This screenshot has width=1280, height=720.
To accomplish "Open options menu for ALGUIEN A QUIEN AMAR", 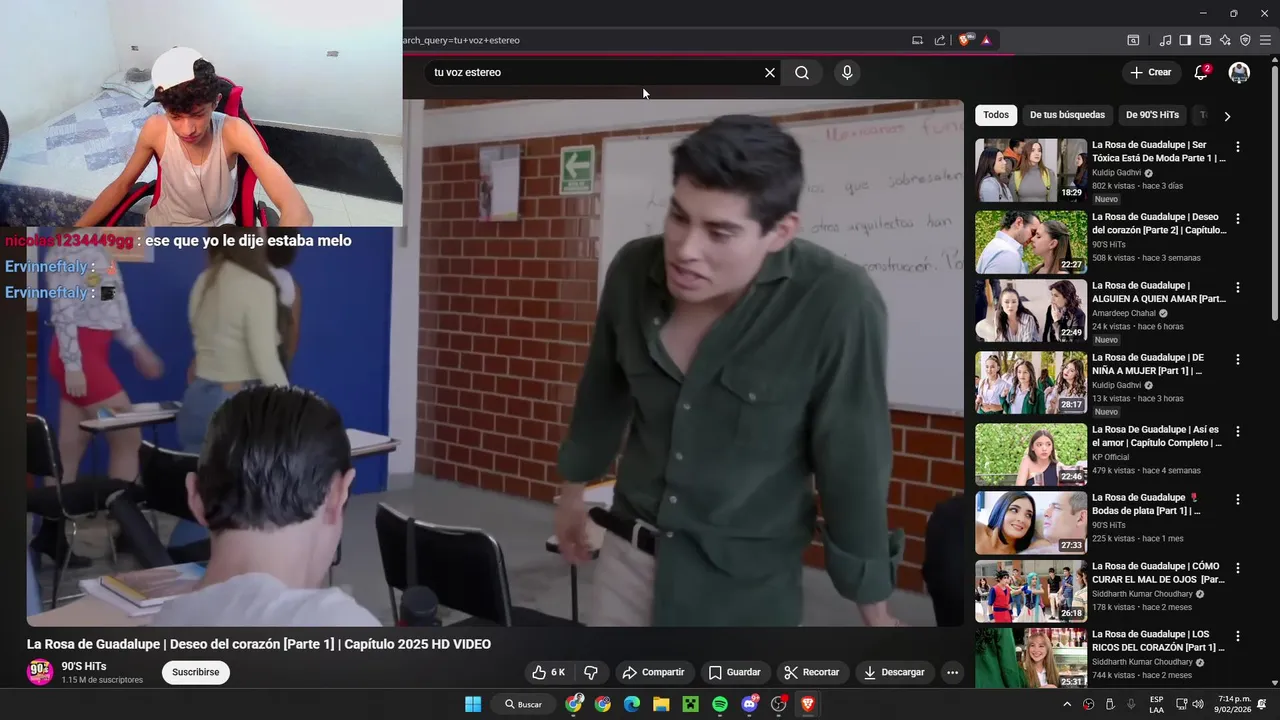I will point(1238,288).
